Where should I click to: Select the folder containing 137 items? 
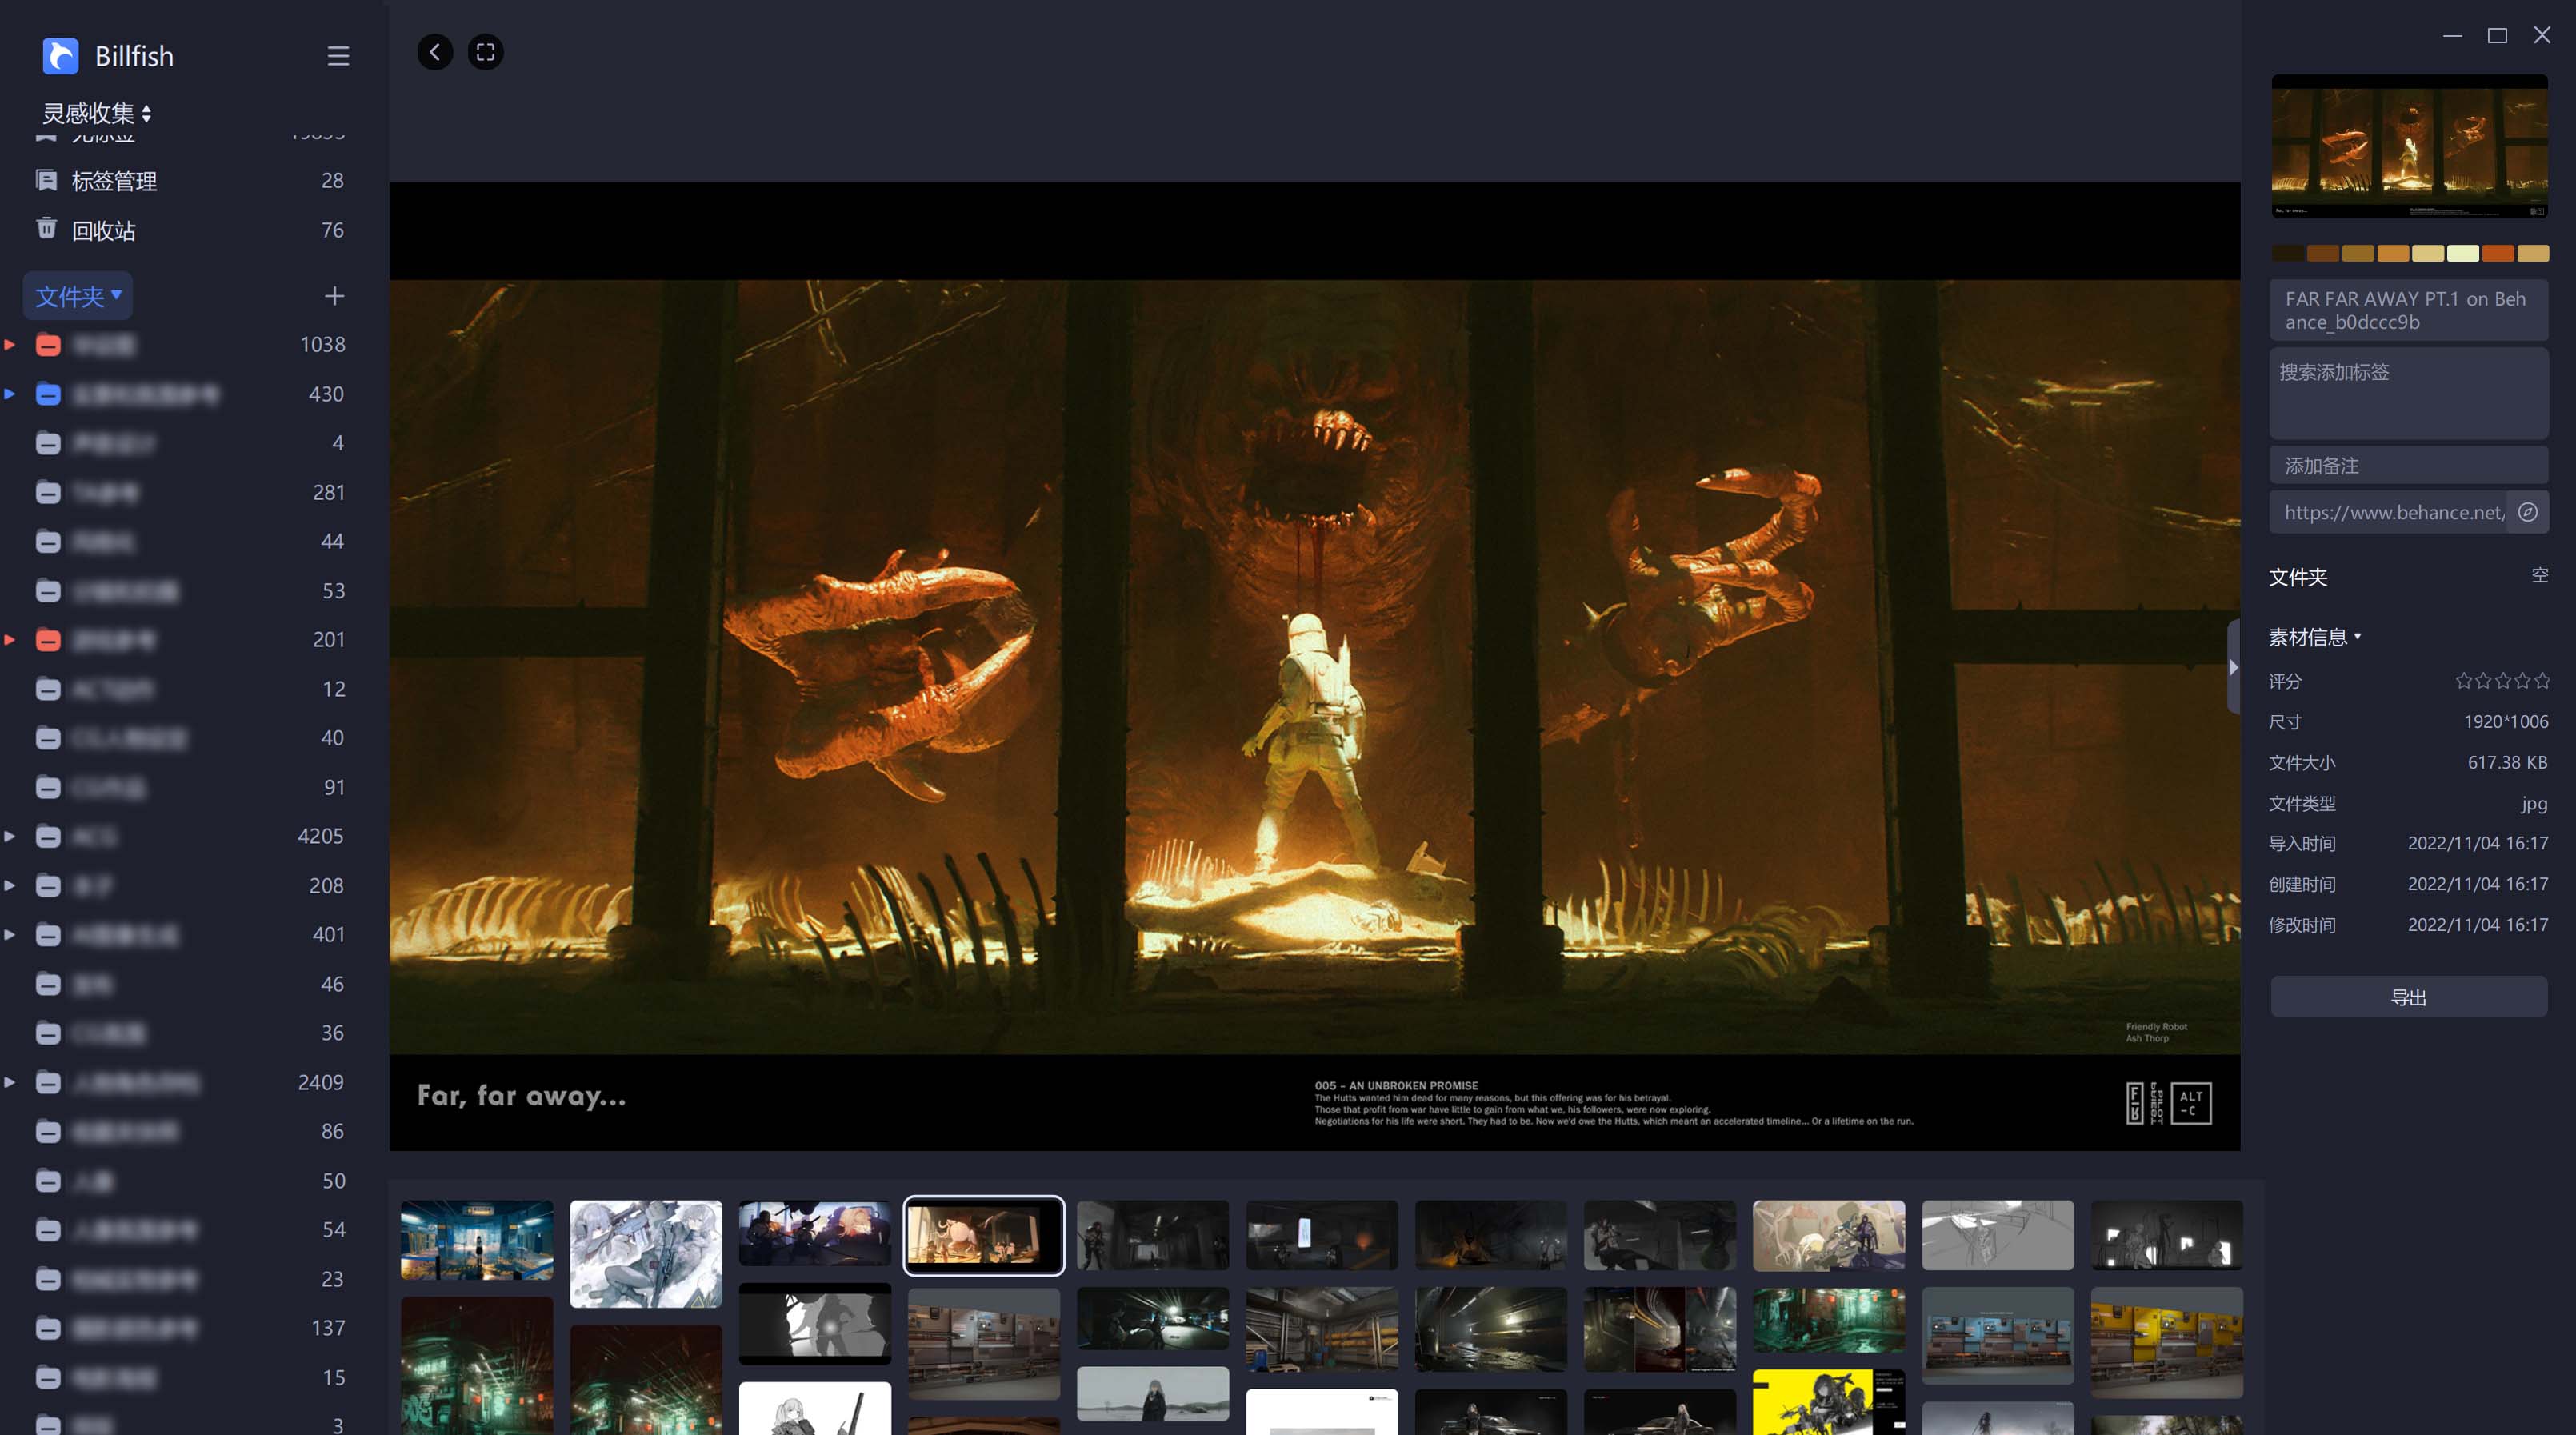coord(190,1328)
